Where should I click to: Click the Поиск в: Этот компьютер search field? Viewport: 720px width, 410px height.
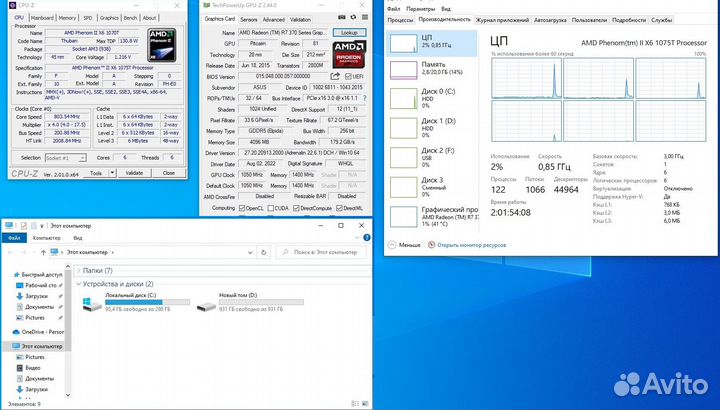pyautogui.click(x=321, y=253)
